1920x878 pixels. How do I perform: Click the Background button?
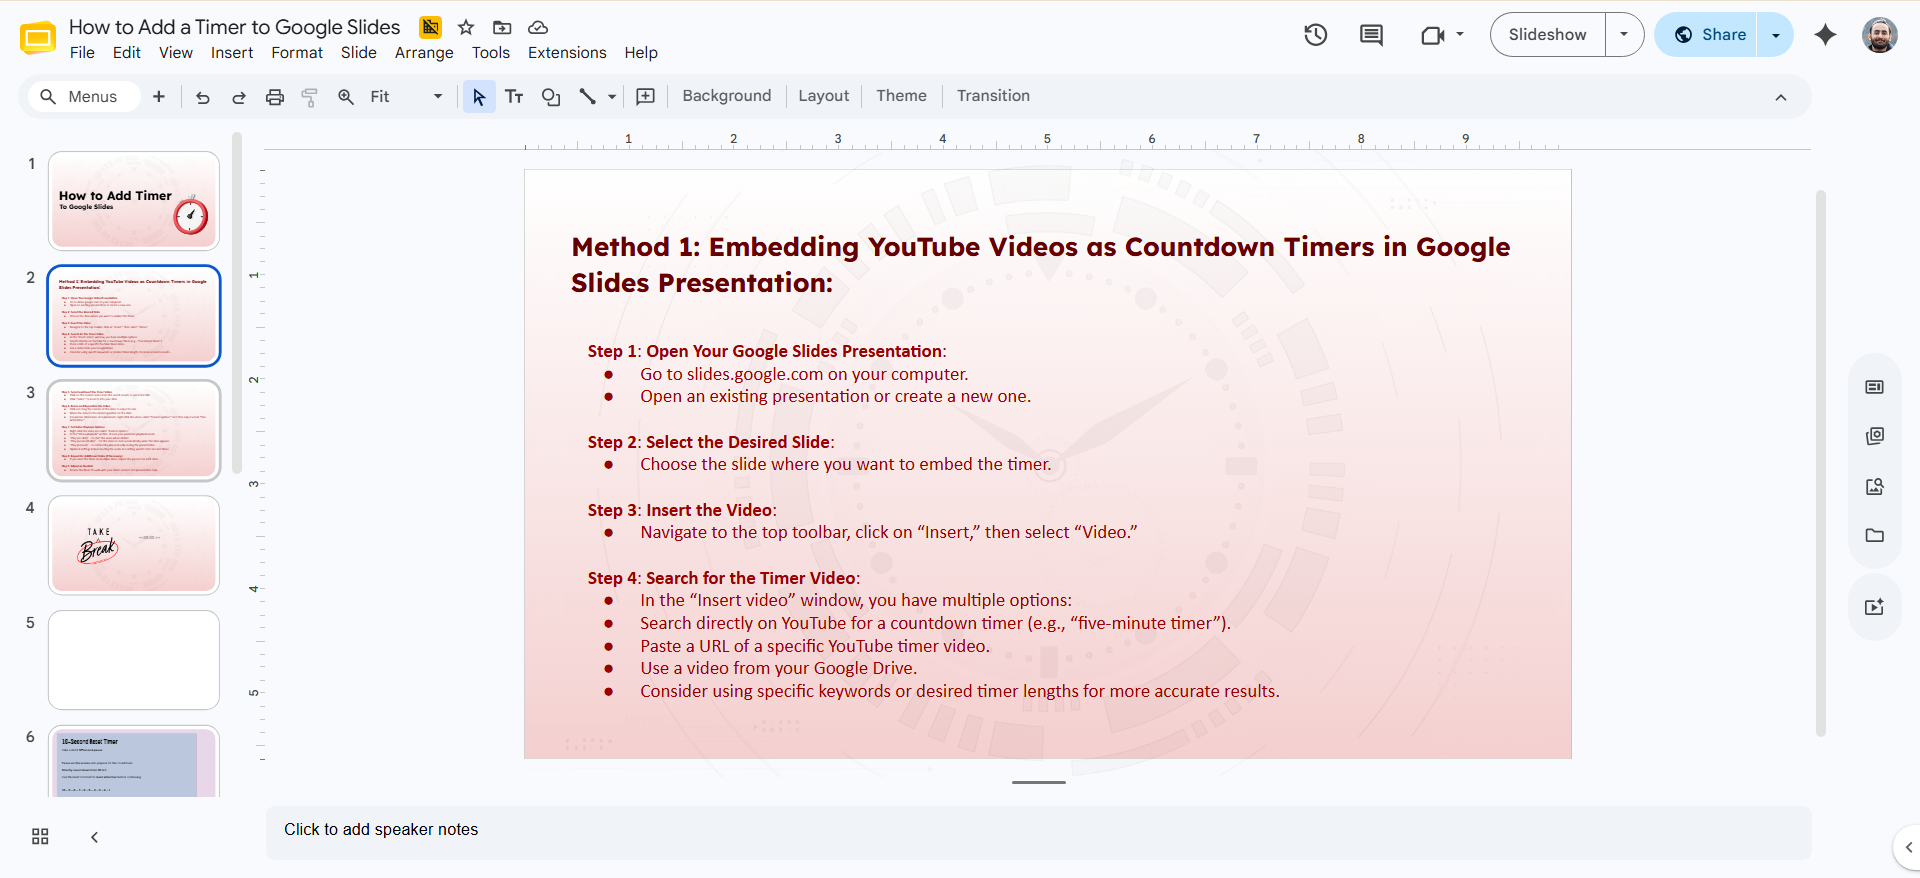click(x=727, y=96)
